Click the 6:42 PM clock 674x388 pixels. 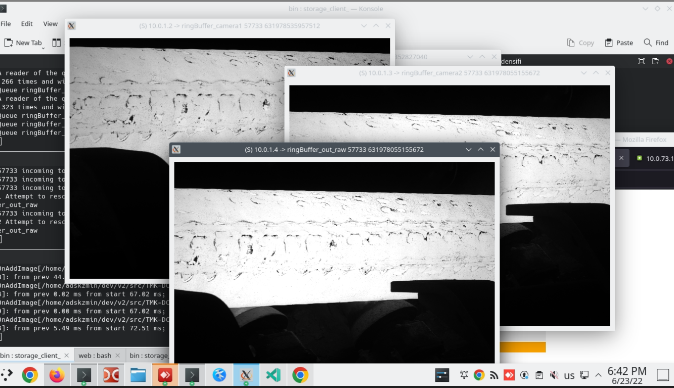coord(627,371)
